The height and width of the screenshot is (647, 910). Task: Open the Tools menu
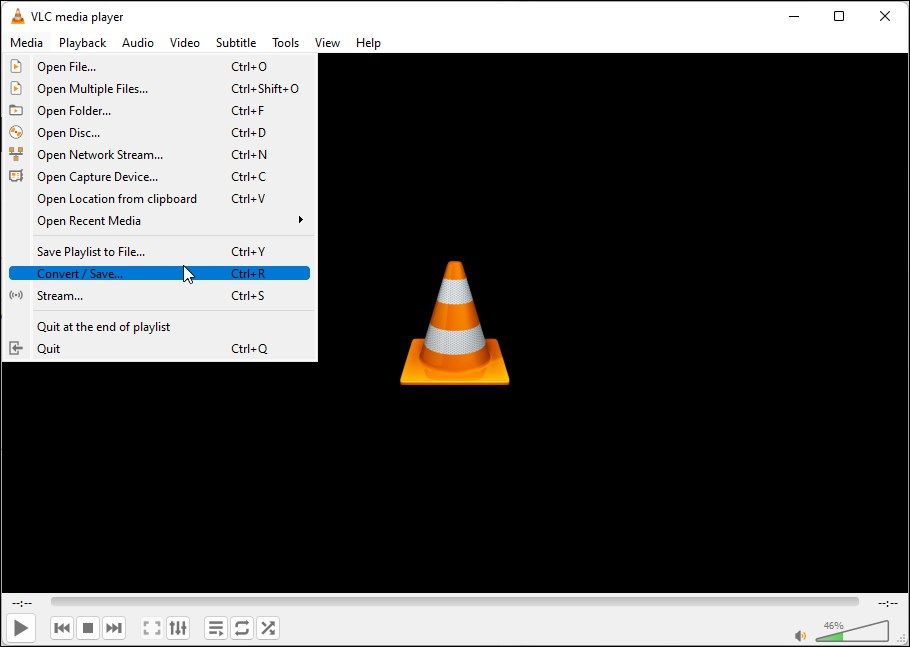tap(285, 42)
